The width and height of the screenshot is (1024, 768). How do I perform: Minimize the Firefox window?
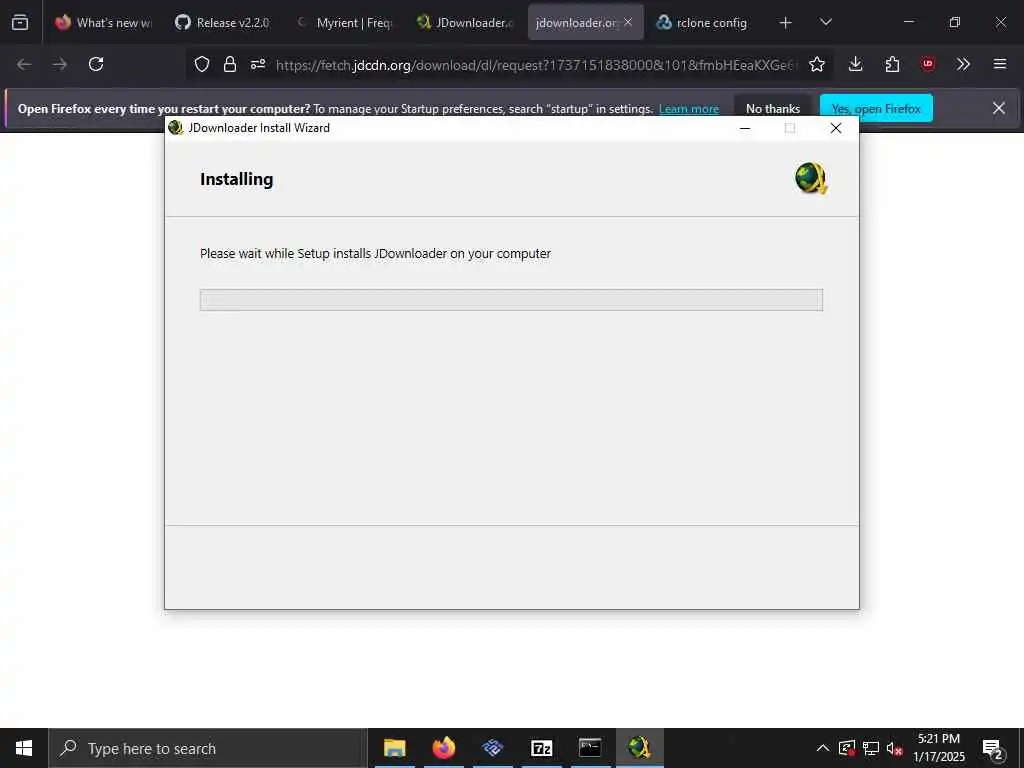908,22
